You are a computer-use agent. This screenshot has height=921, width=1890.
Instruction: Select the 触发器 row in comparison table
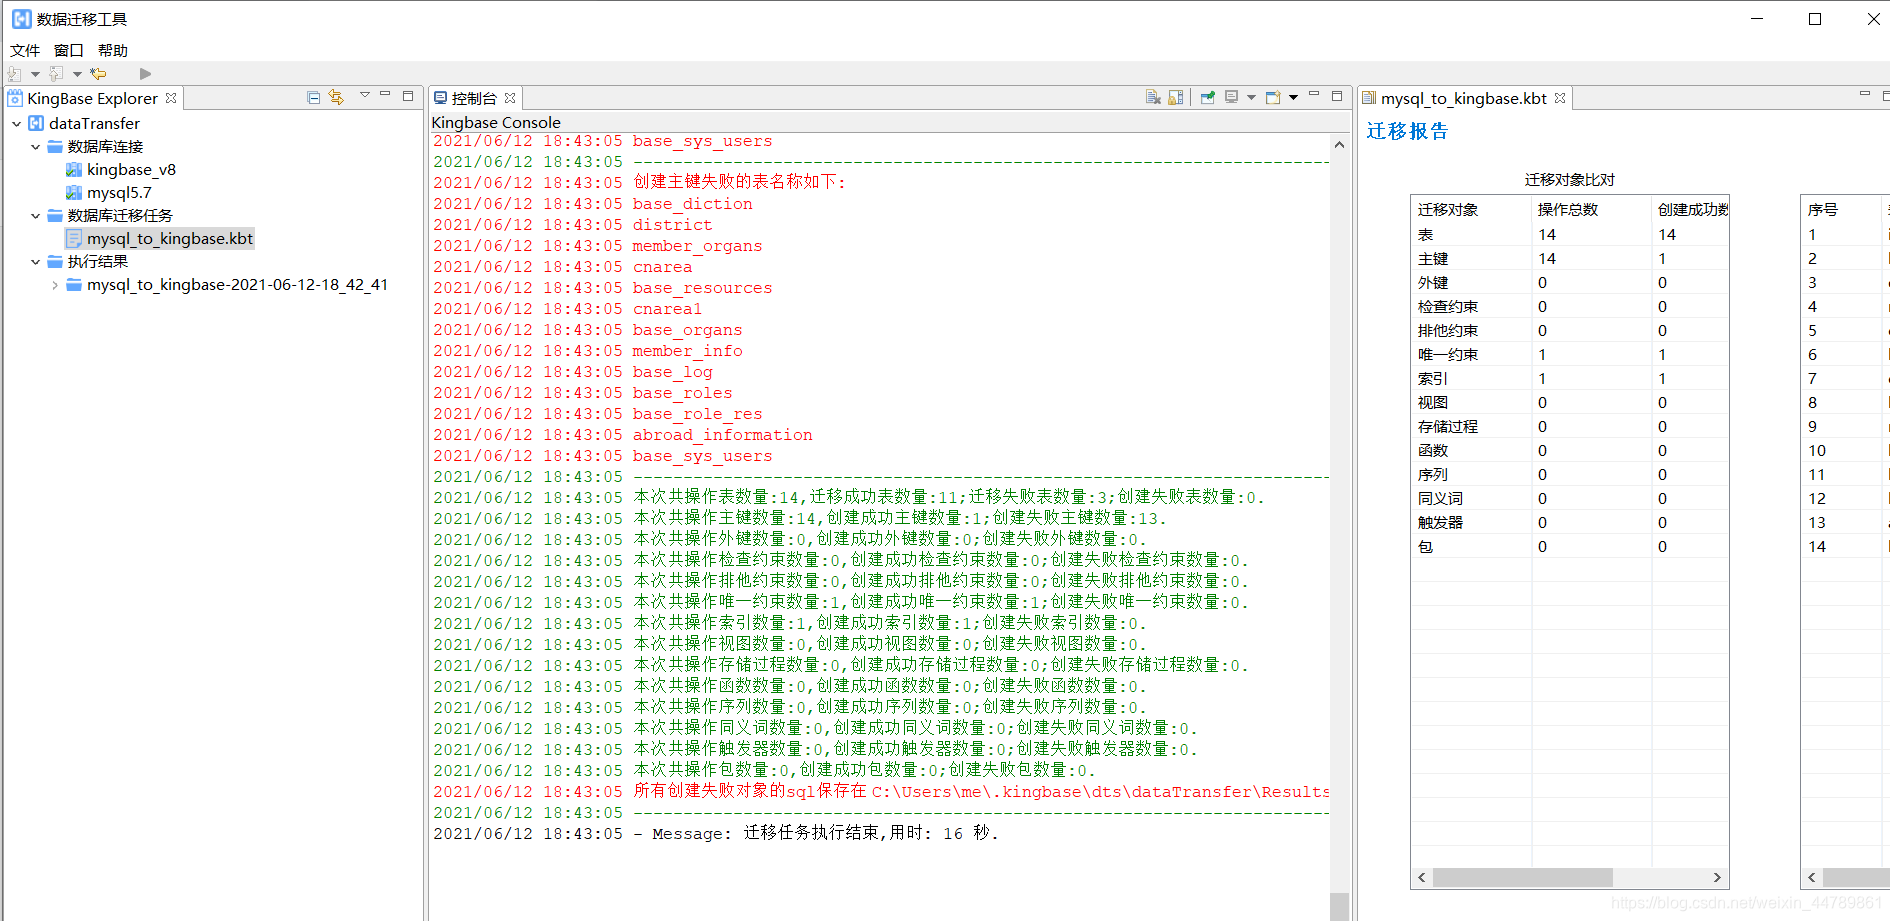(1570, 522)
